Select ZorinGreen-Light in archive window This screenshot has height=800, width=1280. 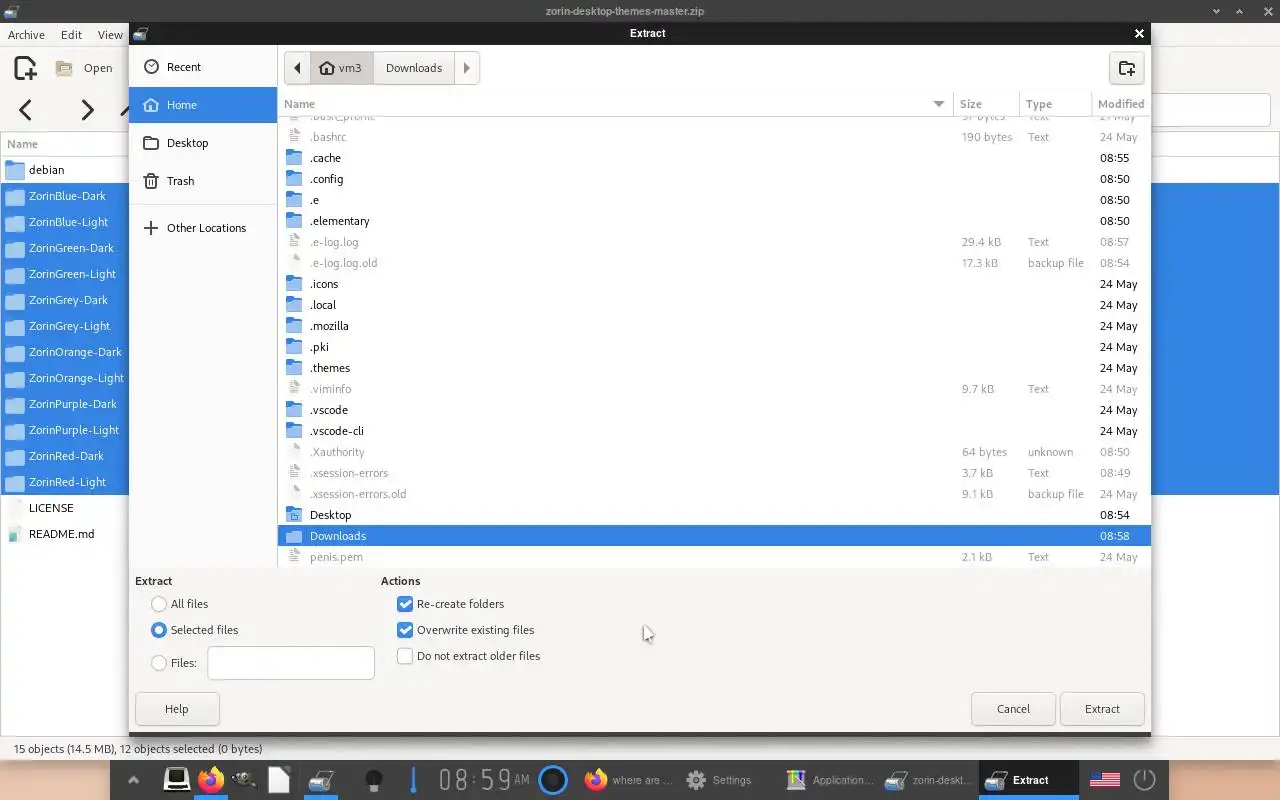[x=65, y=274]
